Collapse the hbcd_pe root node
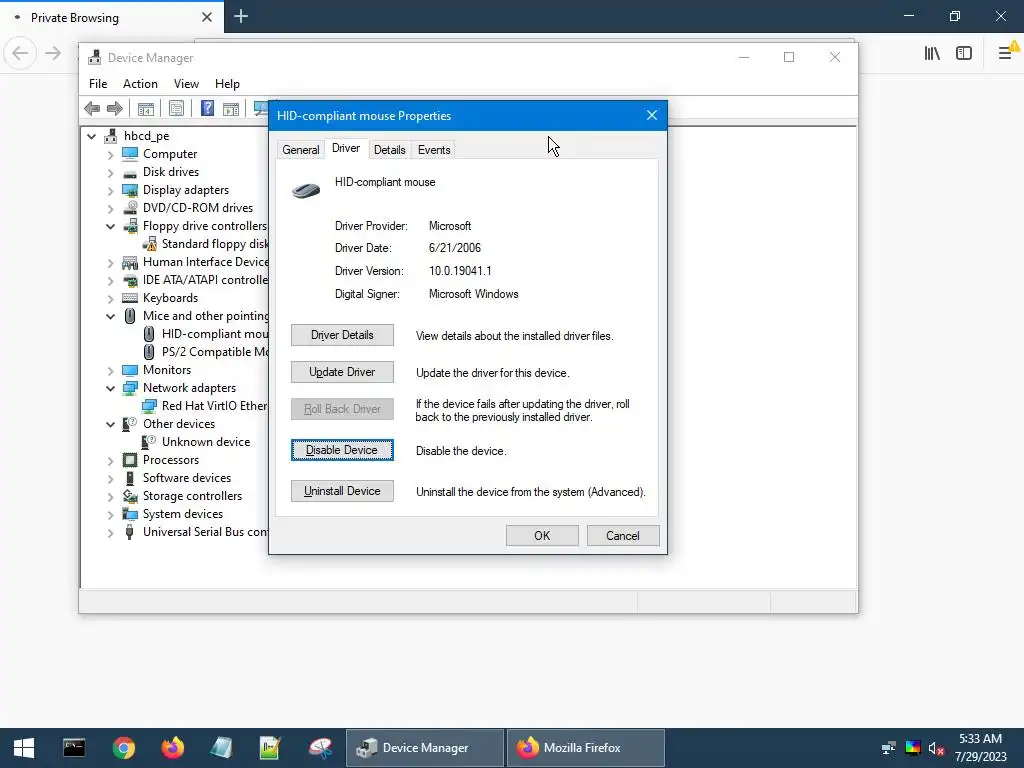The height and width of the screenshot is (768, 1024). click(x=91, y=136)
